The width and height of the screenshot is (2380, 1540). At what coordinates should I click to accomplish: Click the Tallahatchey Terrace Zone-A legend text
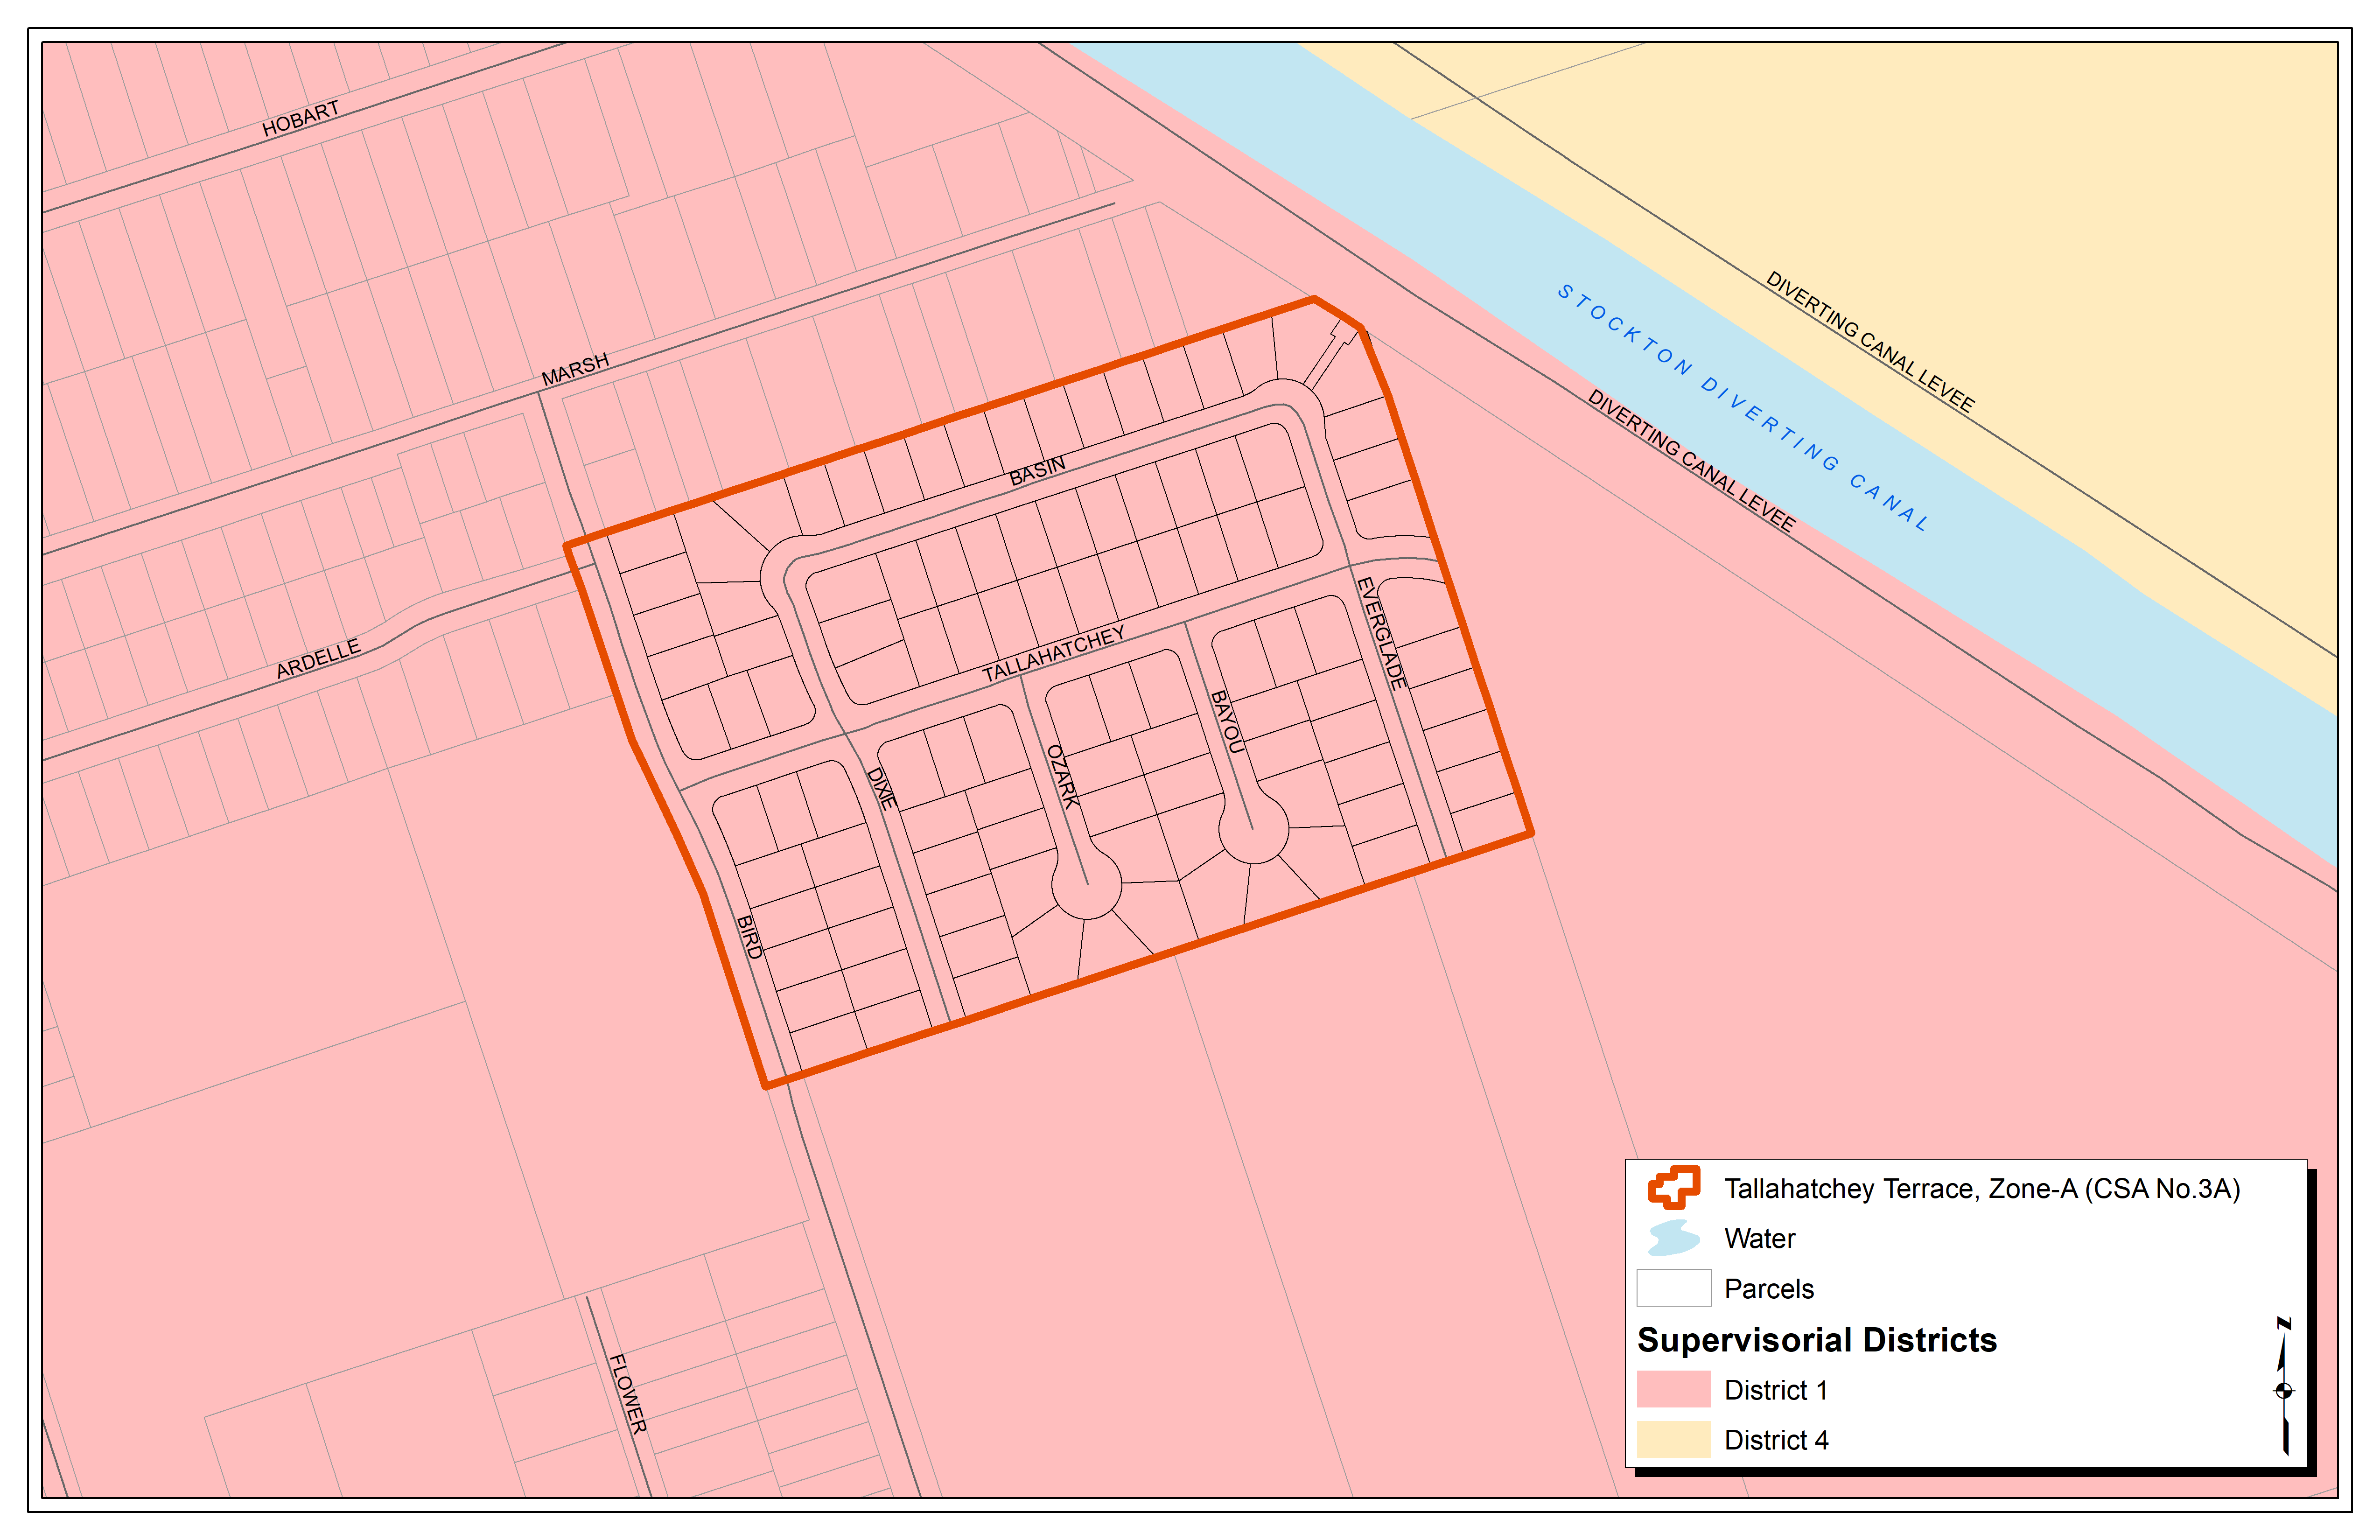pos(1981,1188)
